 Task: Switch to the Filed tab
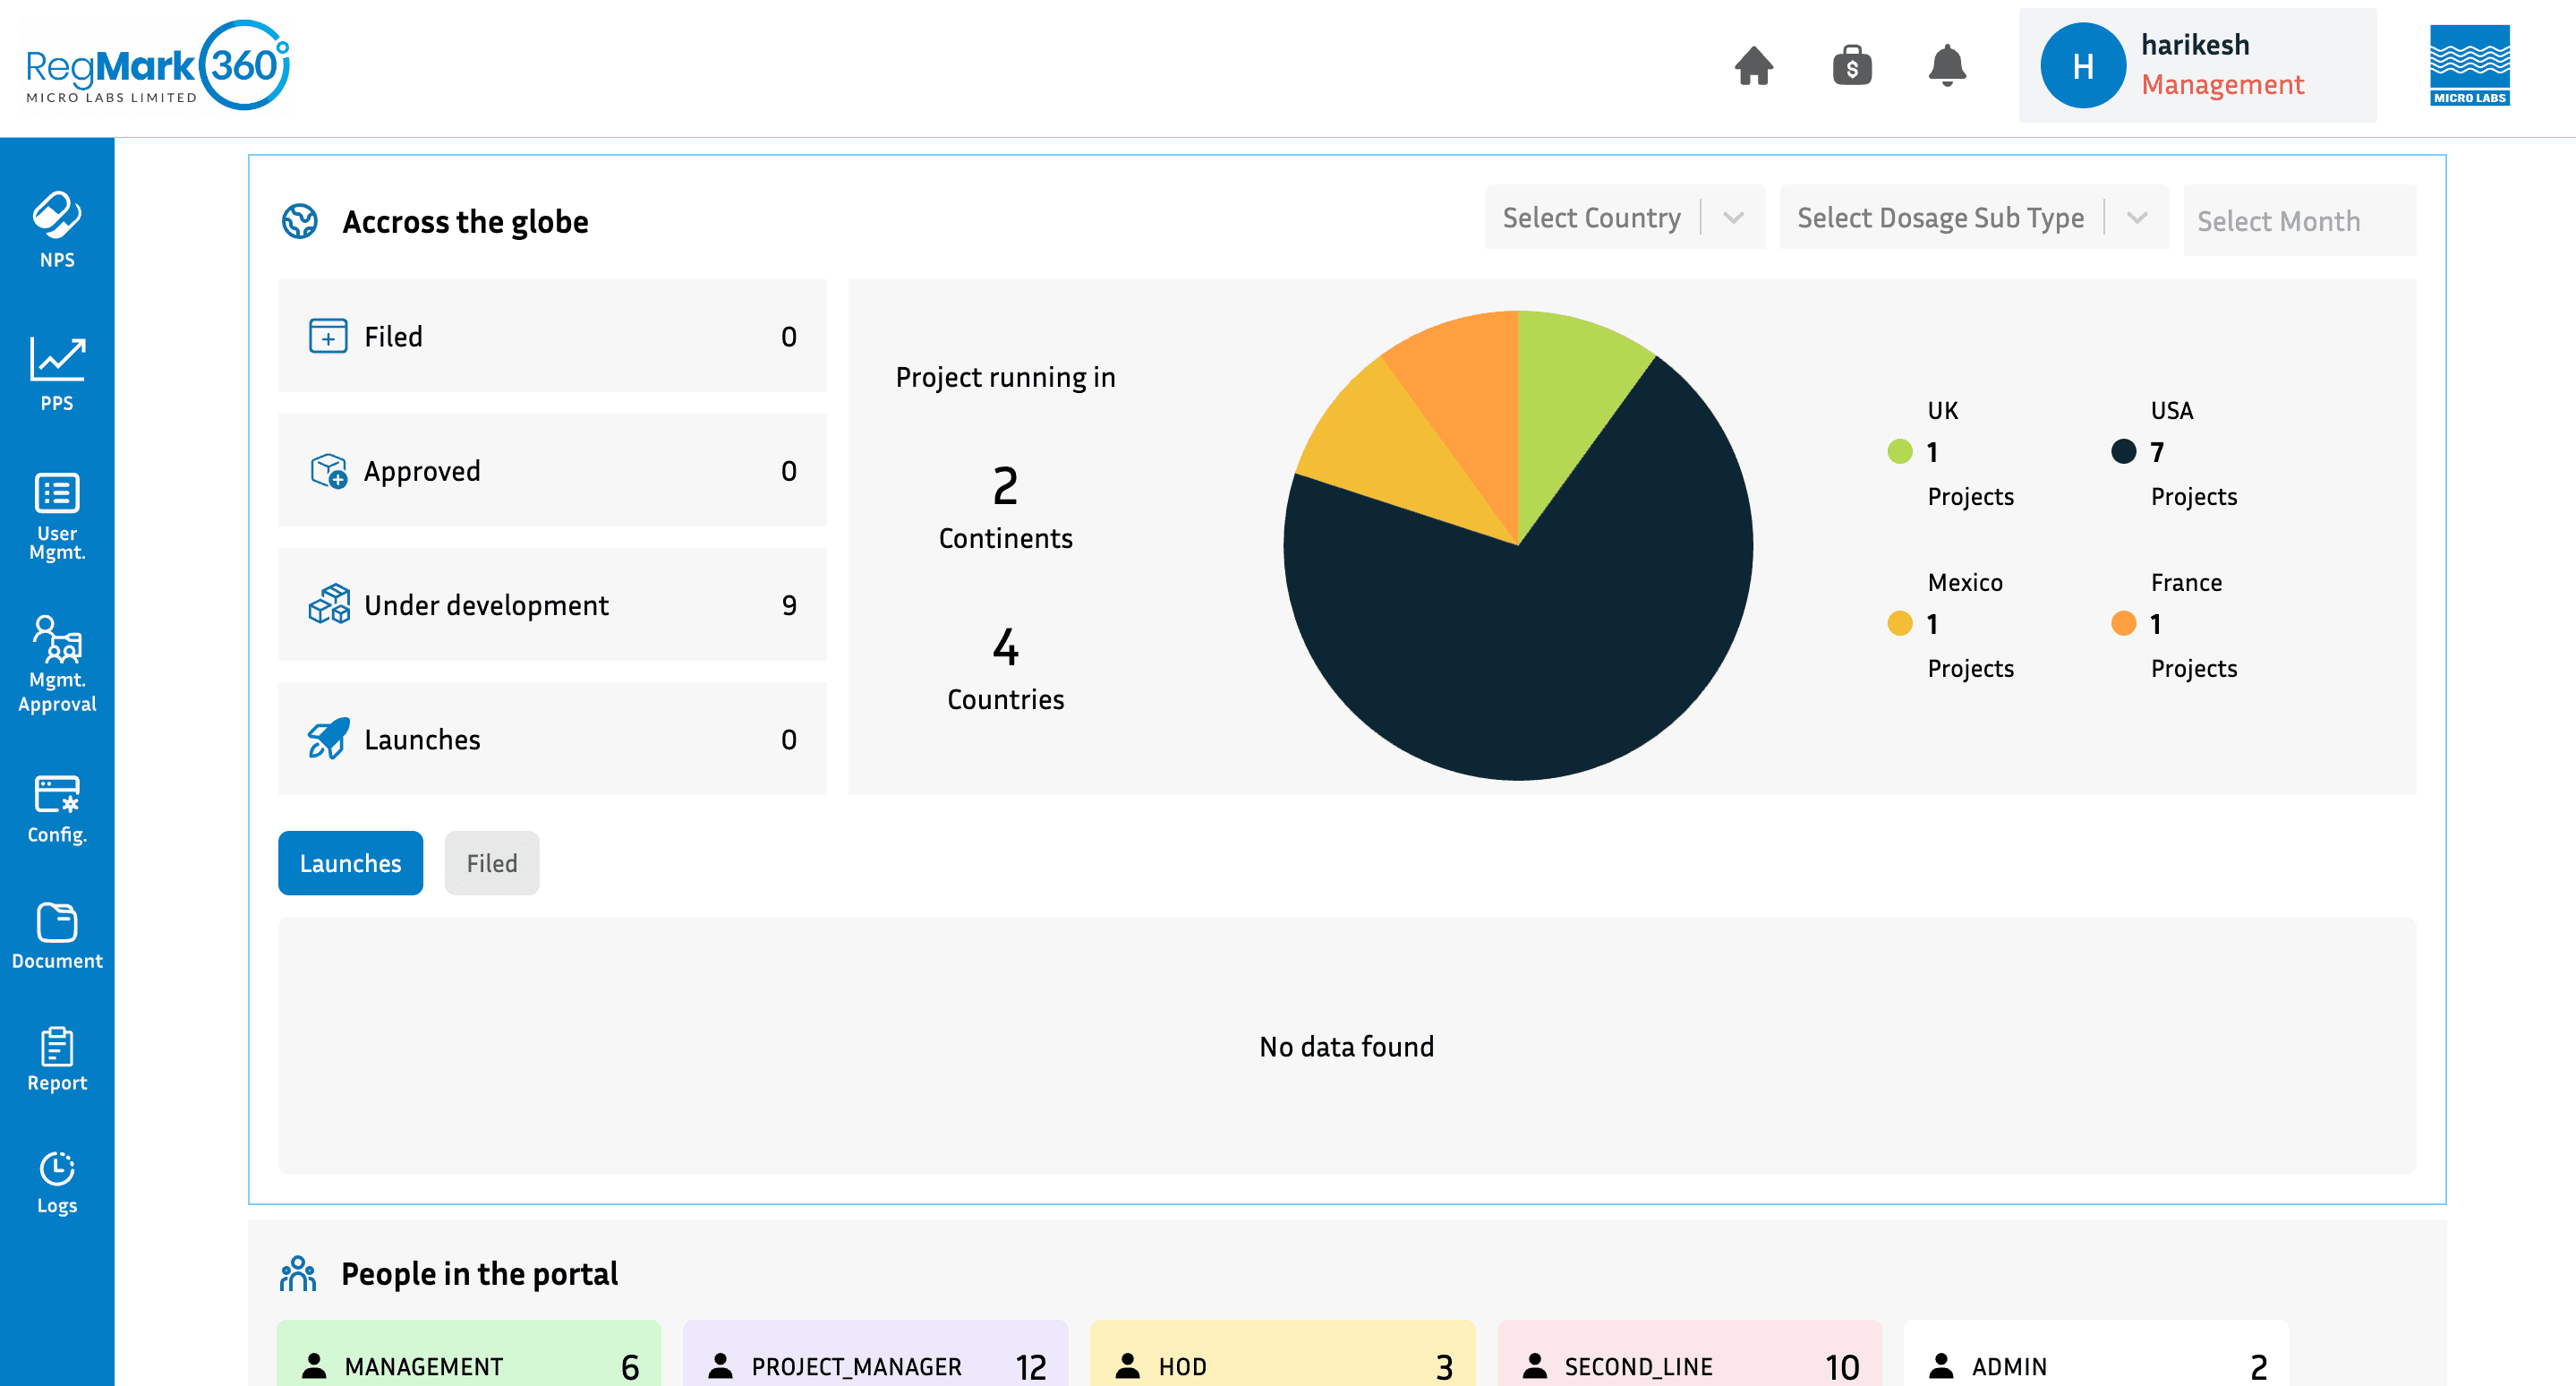[491, 863]
